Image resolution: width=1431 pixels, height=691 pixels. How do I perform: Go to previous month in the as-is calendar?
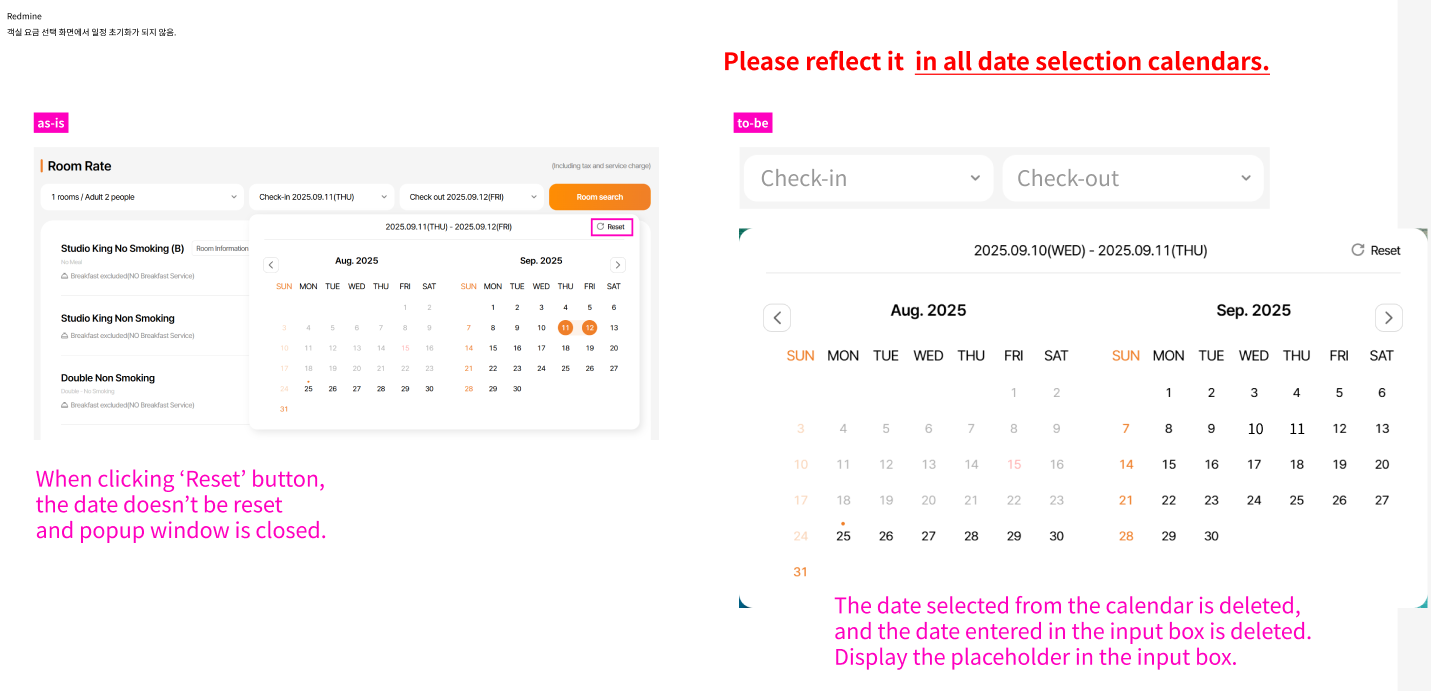(271, 265)
